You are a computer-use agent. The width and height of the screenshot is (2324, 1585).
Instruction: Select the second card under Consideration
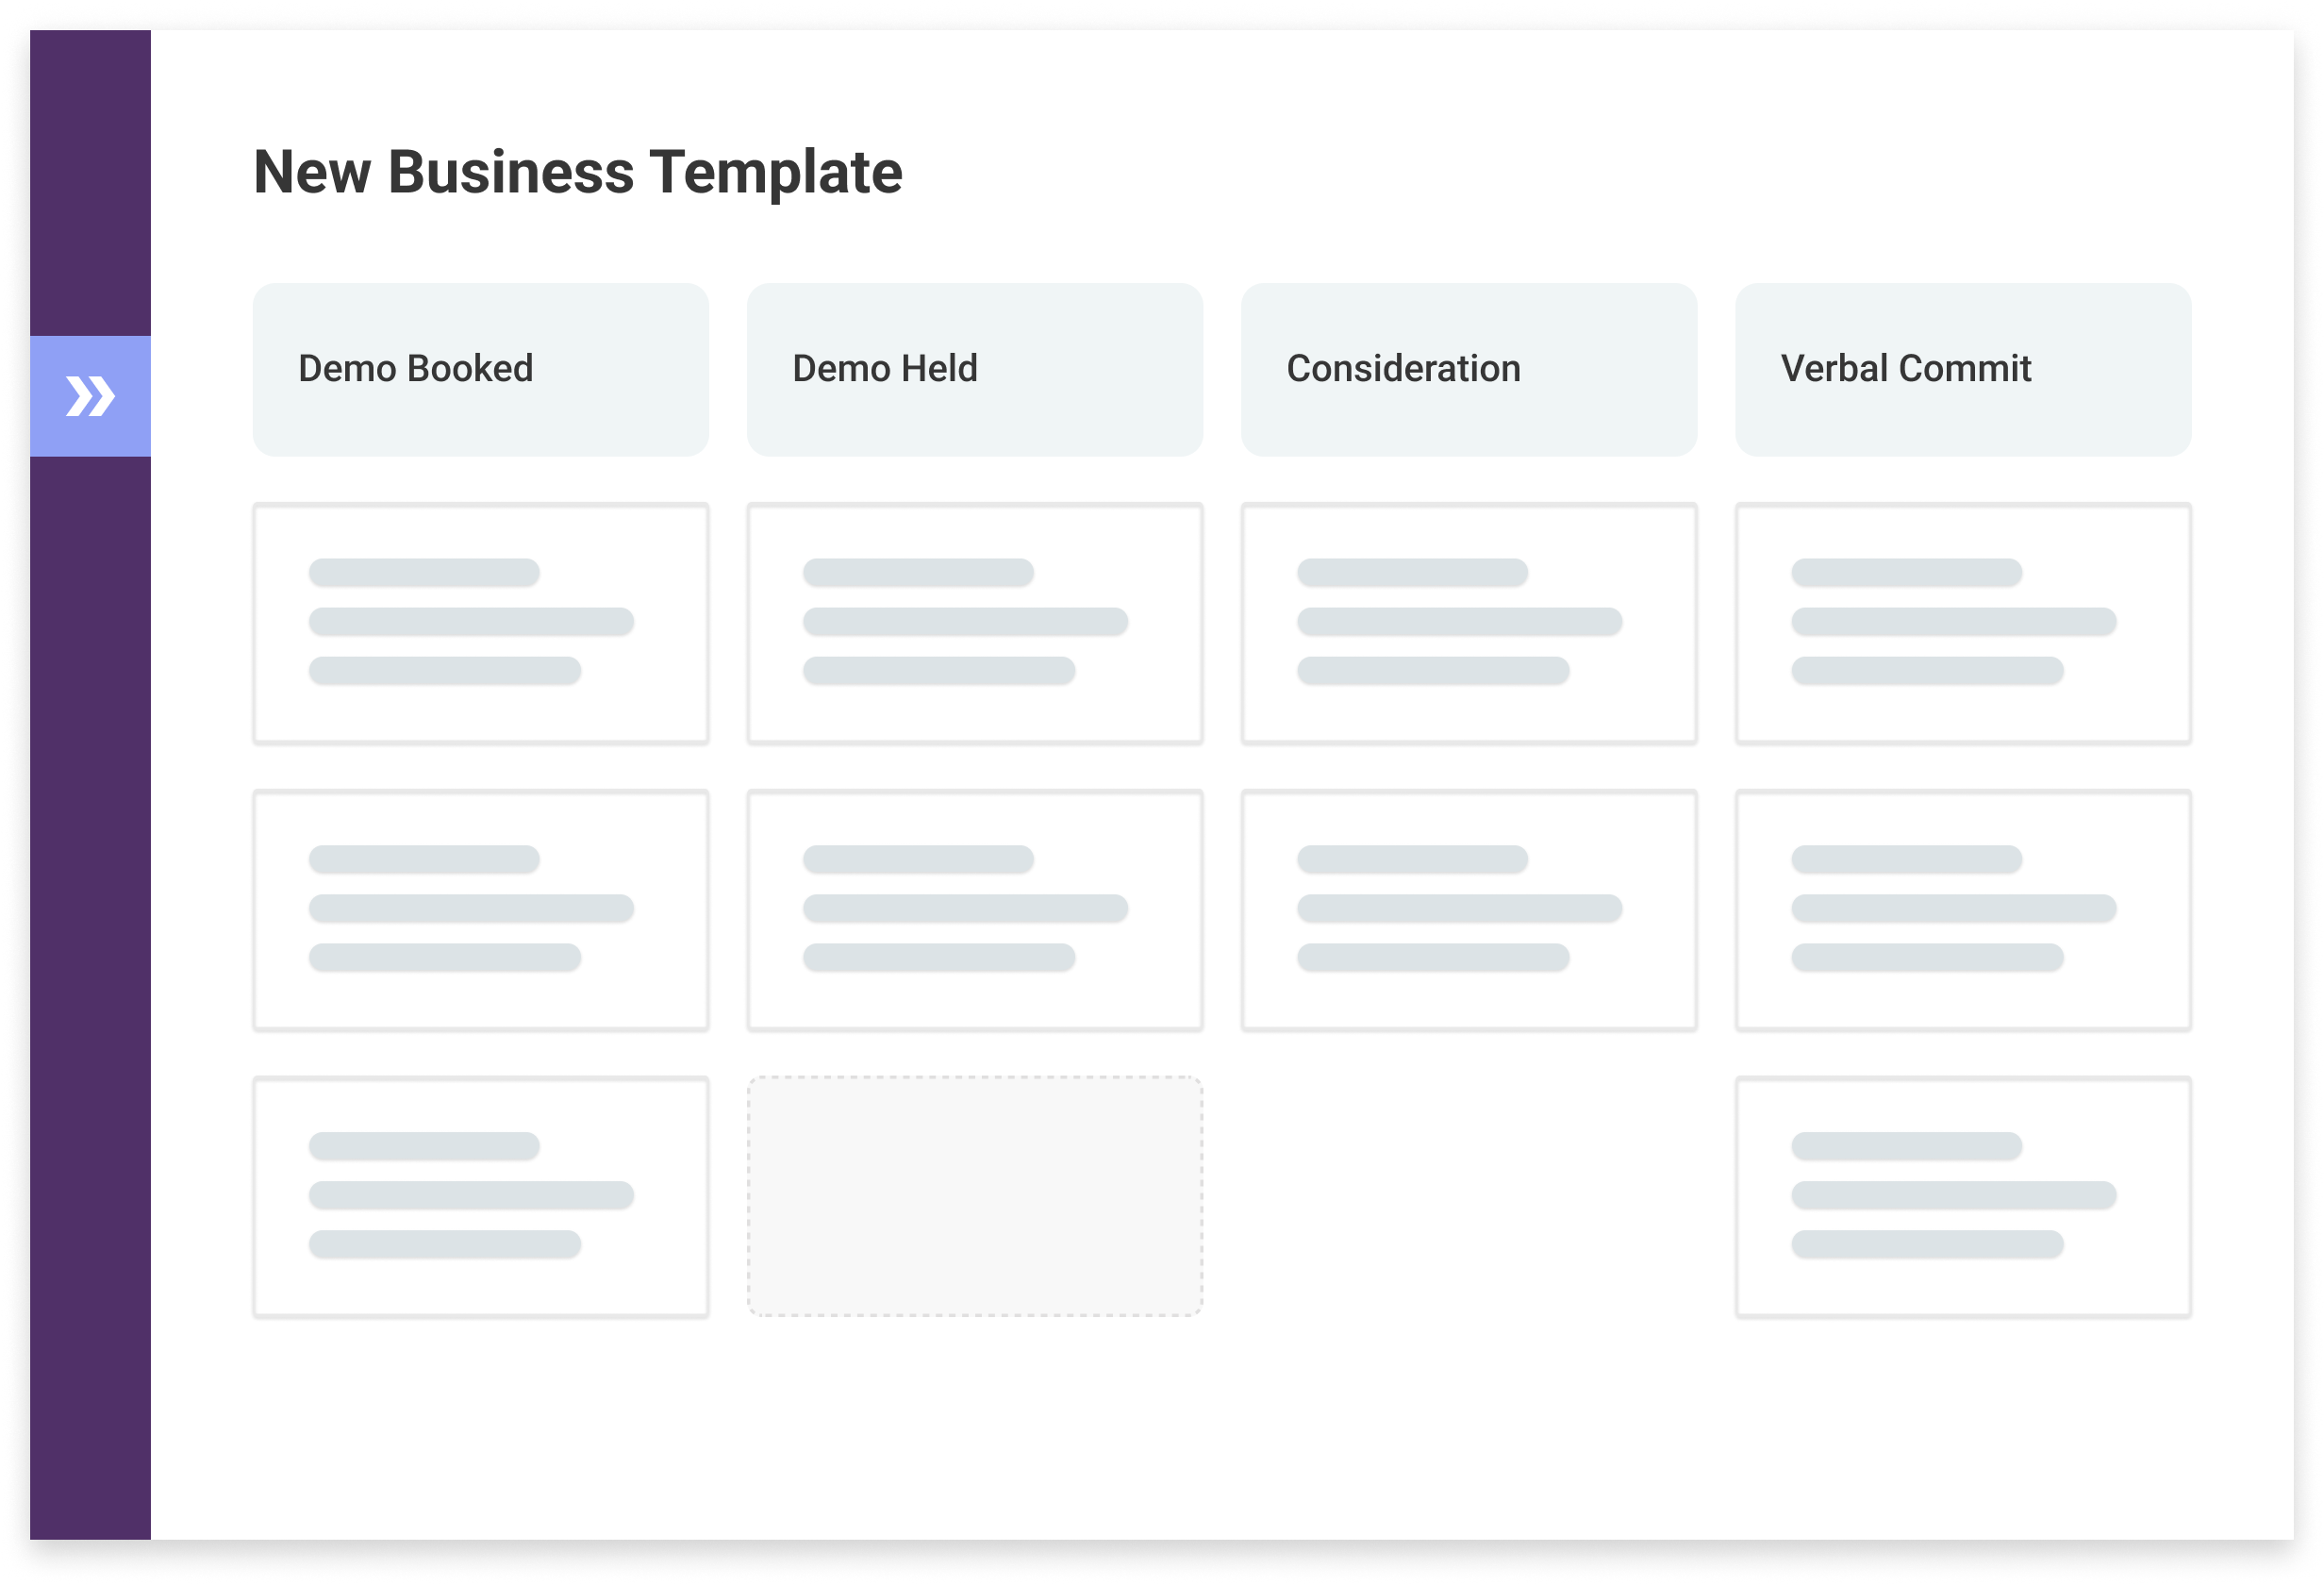[x=1467, y=910]
